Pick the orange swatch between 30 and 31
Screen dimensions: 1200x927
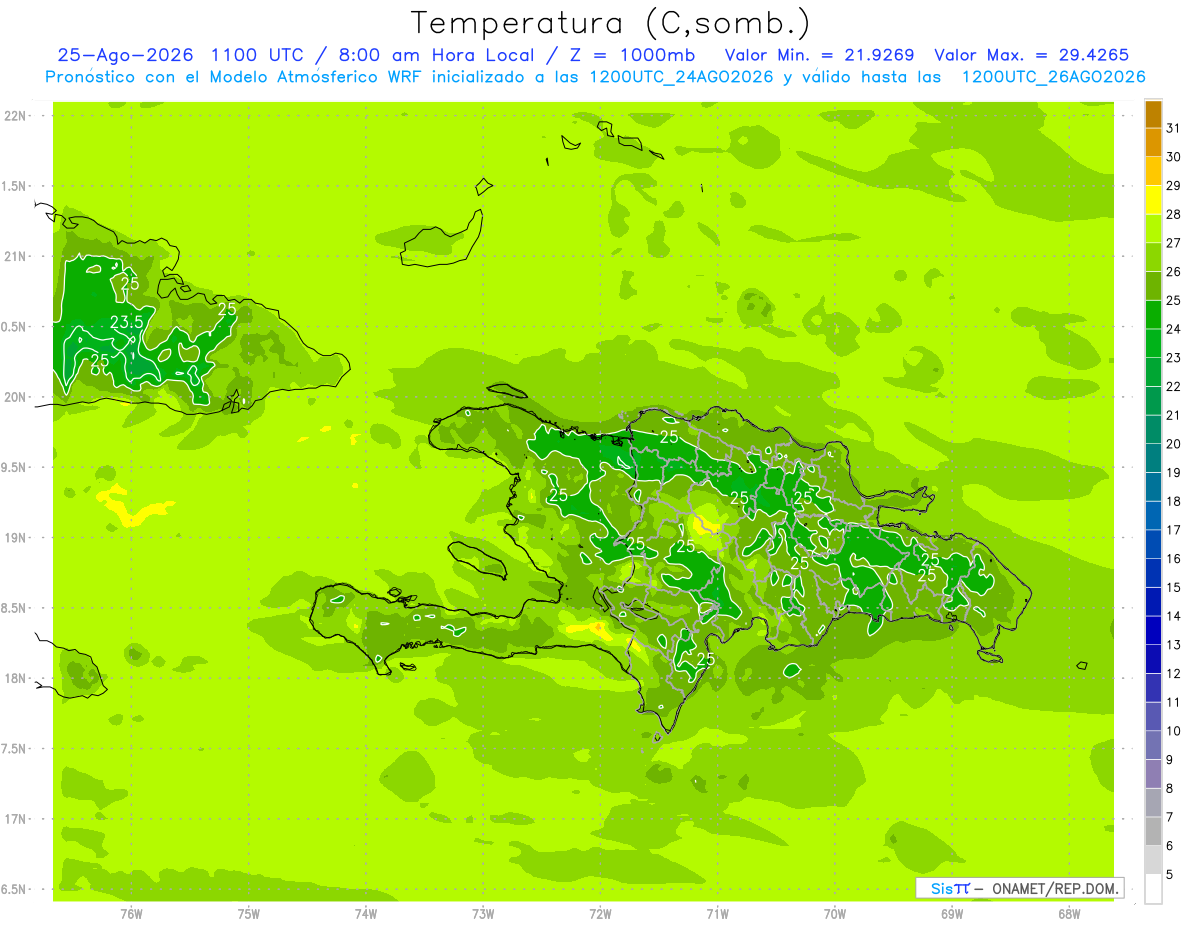coord(1153,143)
